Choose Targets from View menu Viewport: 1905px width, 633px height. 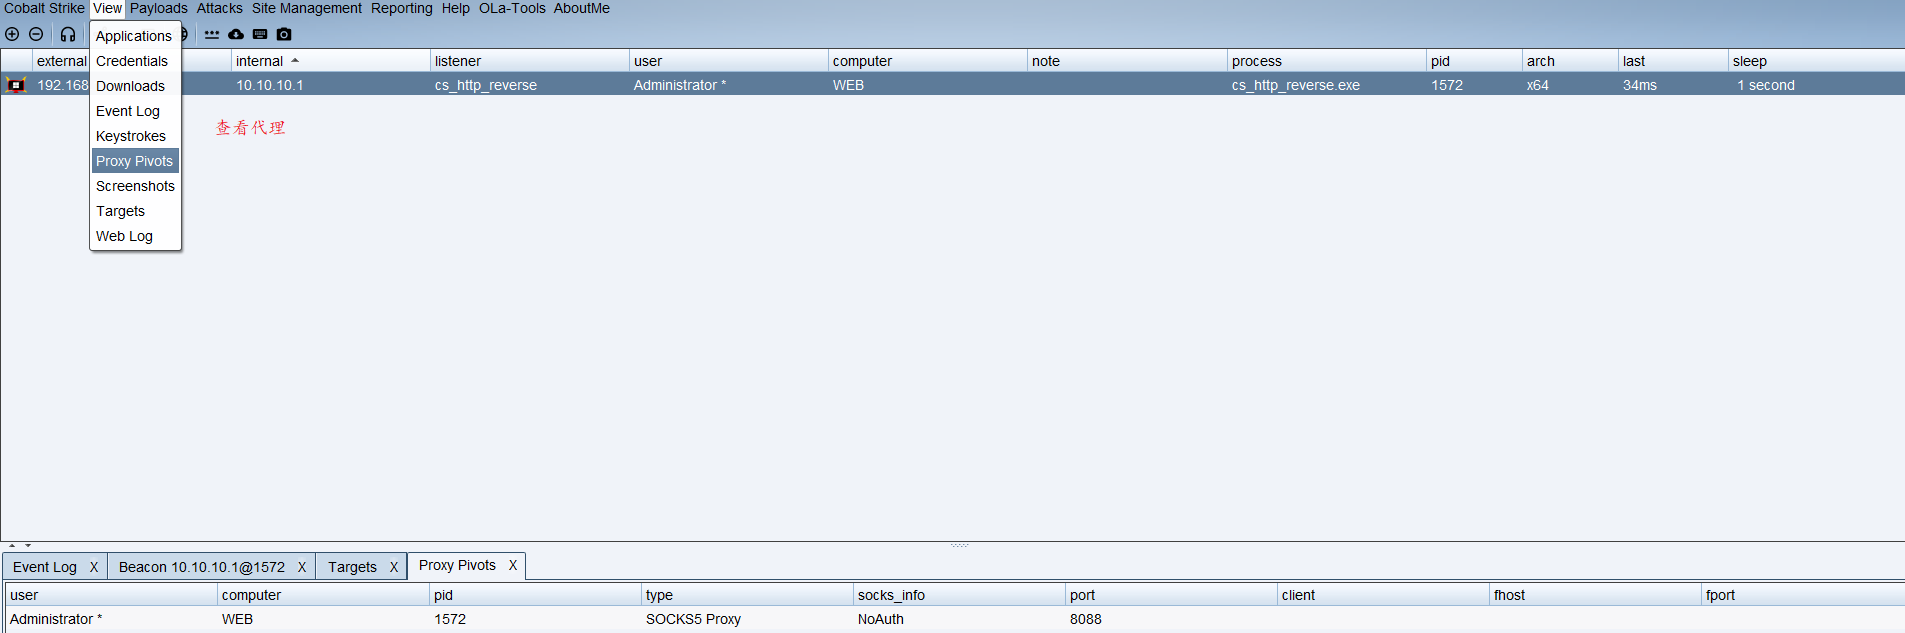[135, 211]
